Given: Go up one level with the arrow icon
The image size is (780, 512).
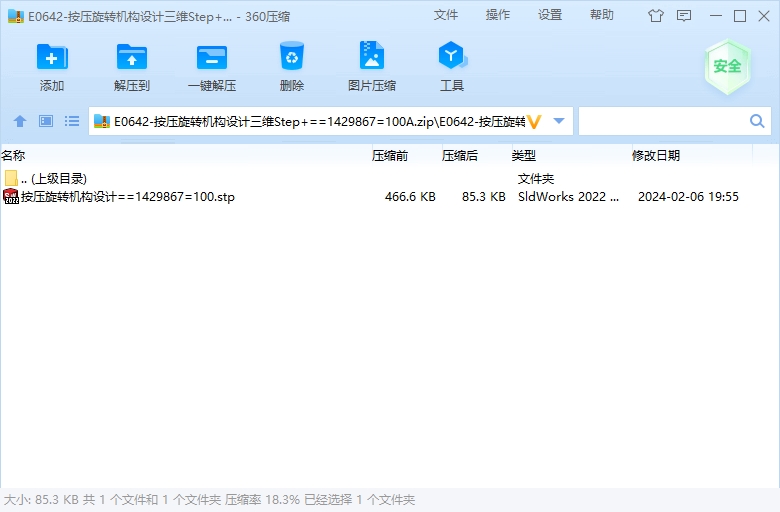Looking at the screenshot, I should click(x=20, y=121).
